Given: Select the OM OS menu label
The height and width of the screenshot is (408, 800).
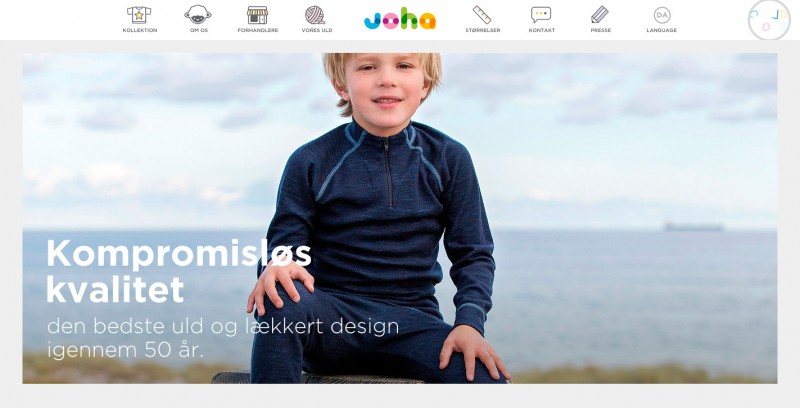Looking at the screenshot, I should 198,31.
